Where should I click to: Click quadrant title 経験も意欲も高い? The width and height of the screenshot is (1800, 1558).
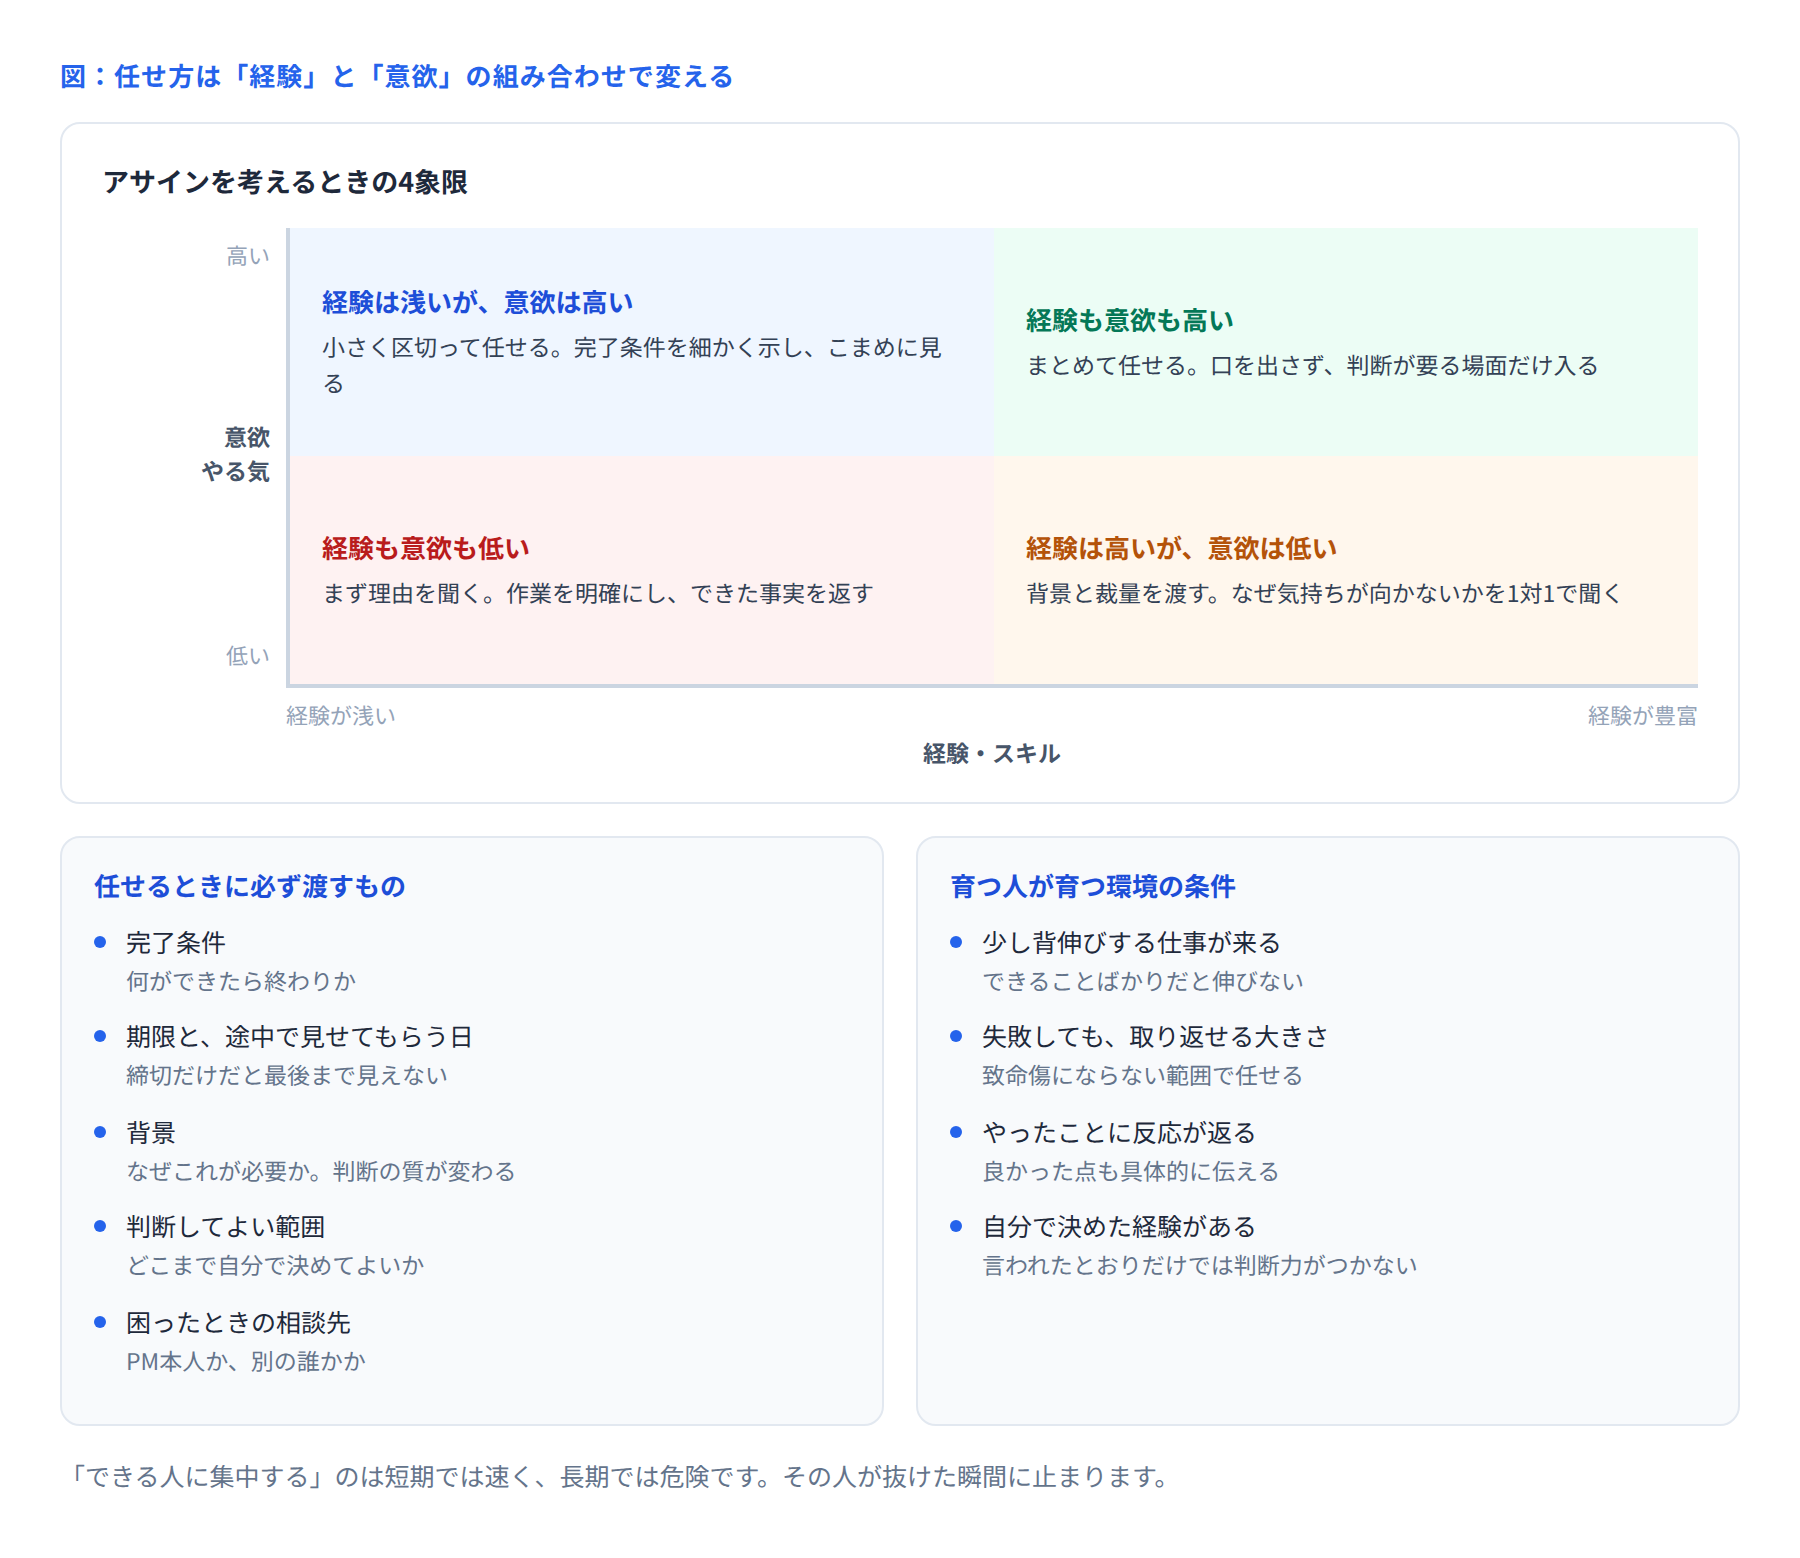pos(1130,320)
